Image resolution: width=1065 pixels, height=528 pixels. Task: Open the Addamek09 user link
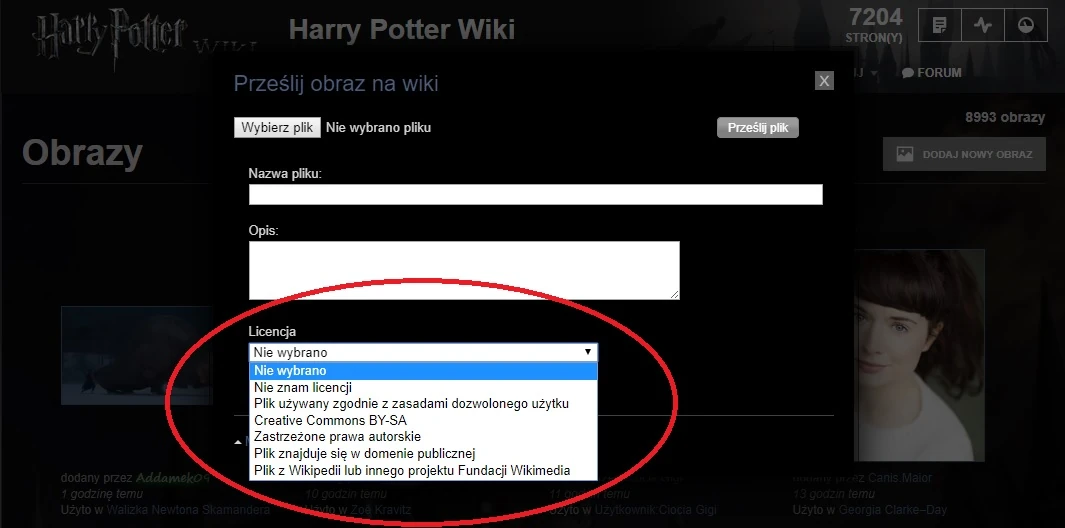(172, 478)
